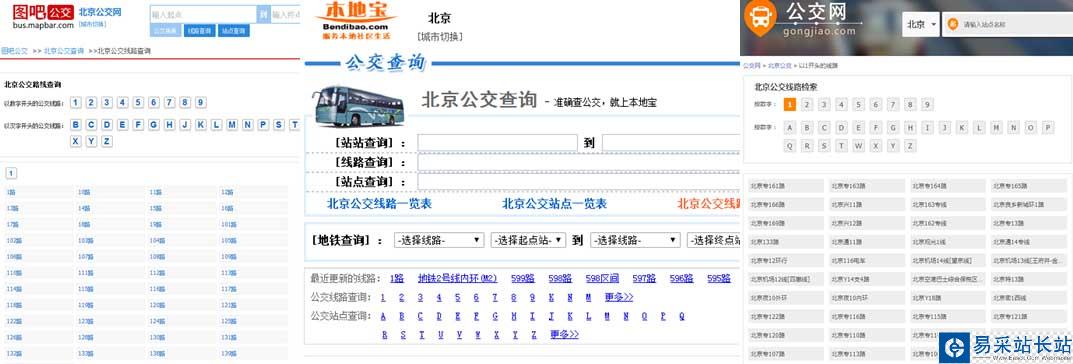
Task: Open the 599路 recently updated route link
Action: [x=522, y=278]
